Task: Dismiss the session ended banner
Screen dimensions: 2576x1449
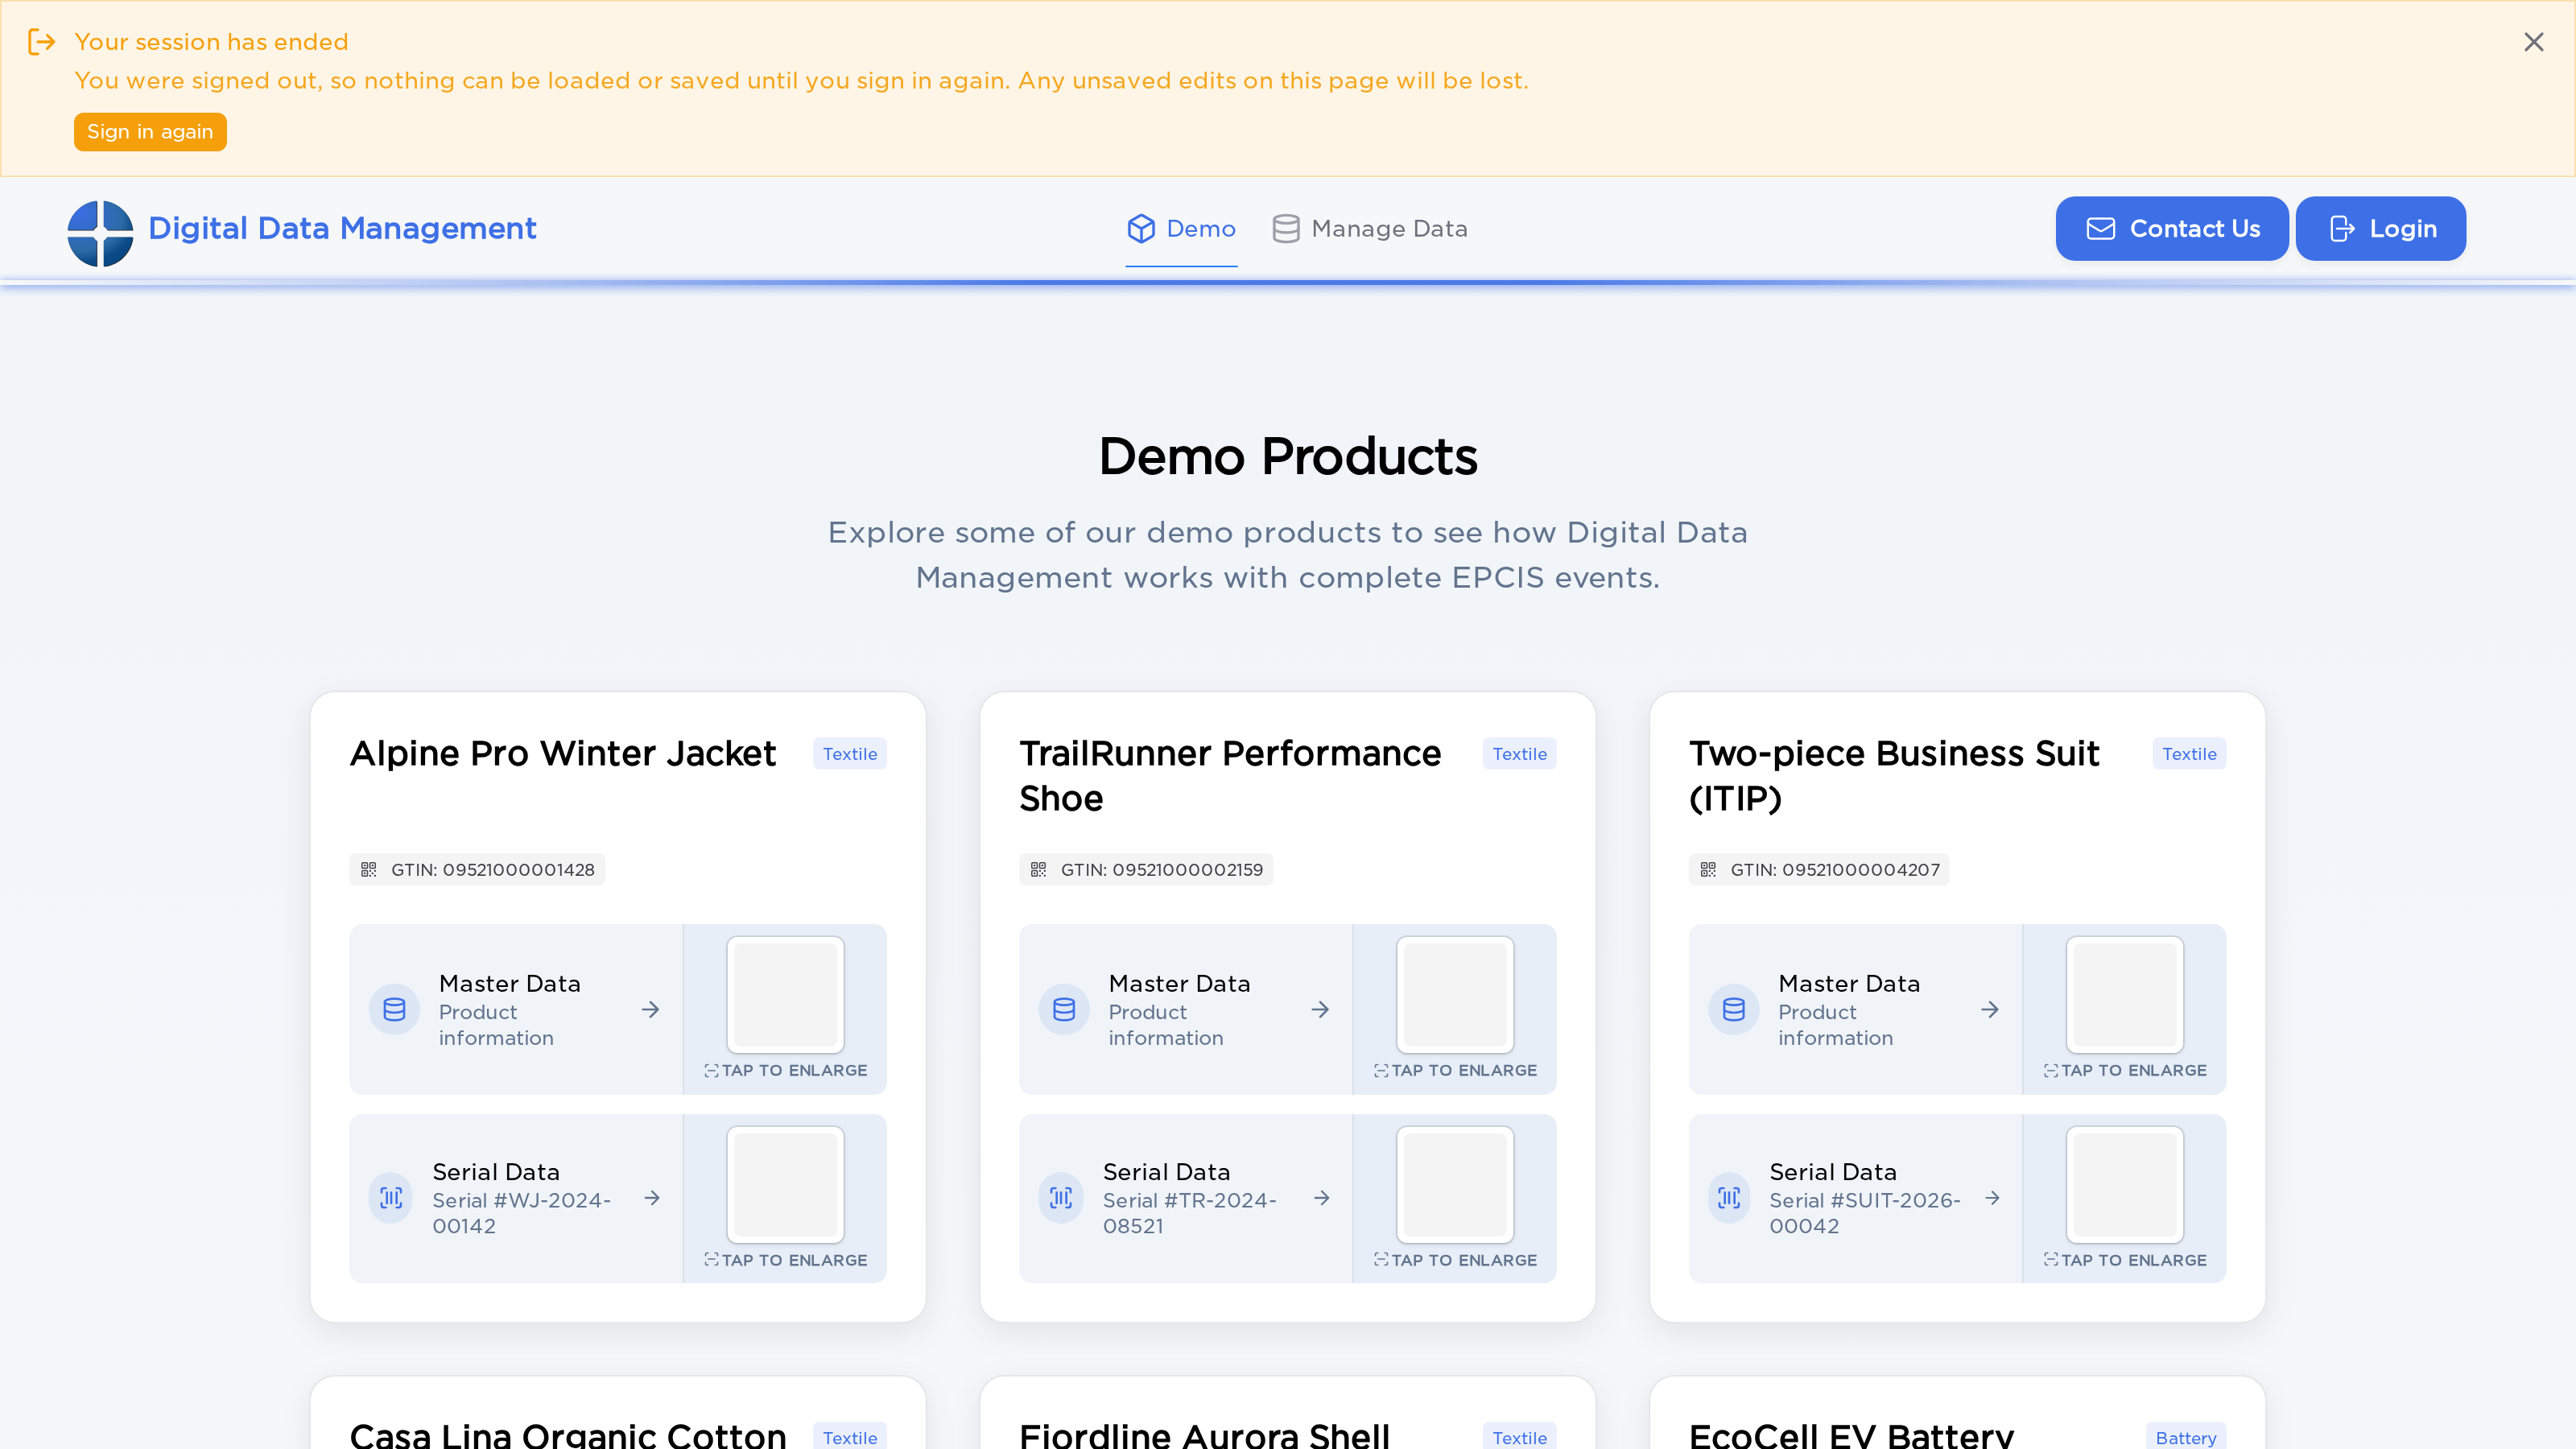Action: (2533, 42)
